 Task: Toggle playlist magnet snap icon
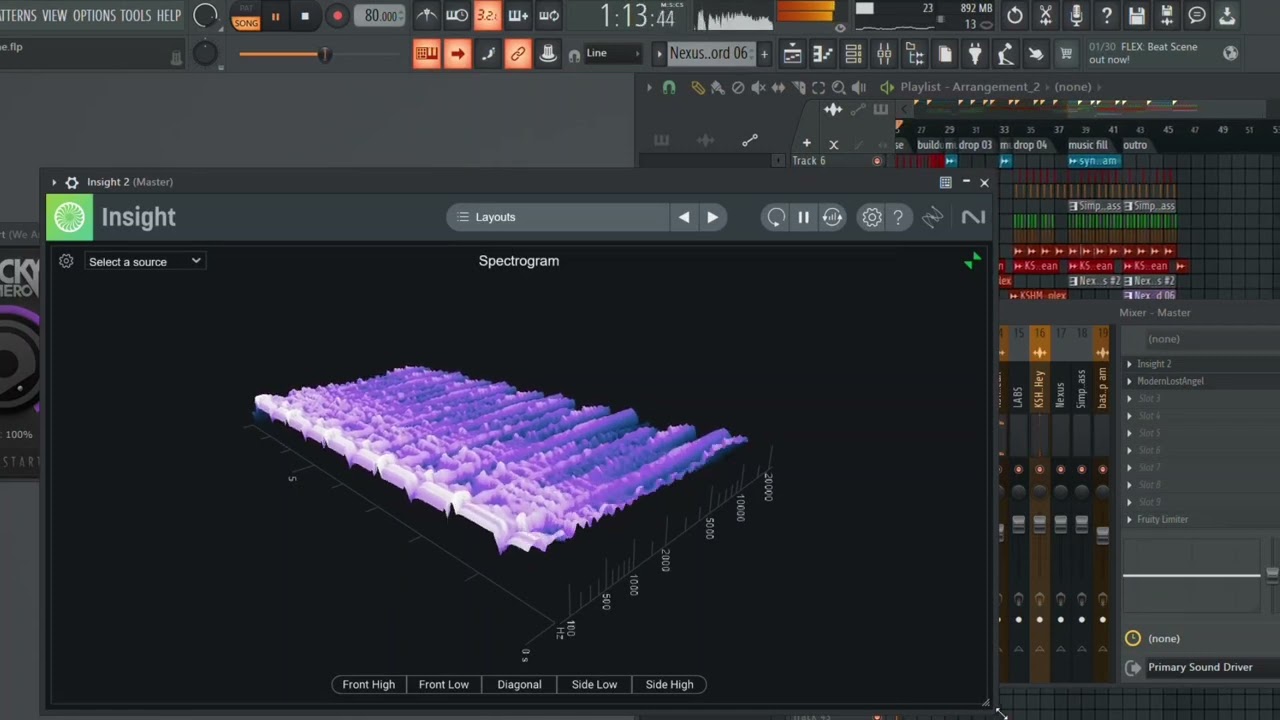pyautogui.click(x=669, y=87)
